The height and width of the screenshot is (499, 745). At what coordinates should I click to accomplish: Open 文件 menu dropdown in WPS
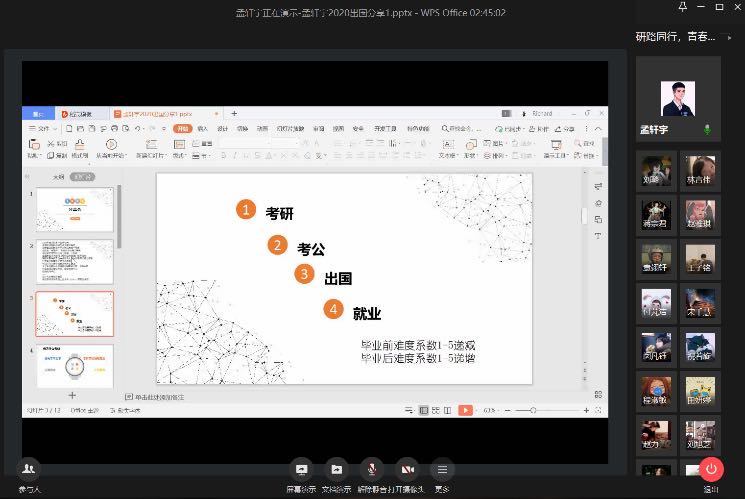[43, 128]
